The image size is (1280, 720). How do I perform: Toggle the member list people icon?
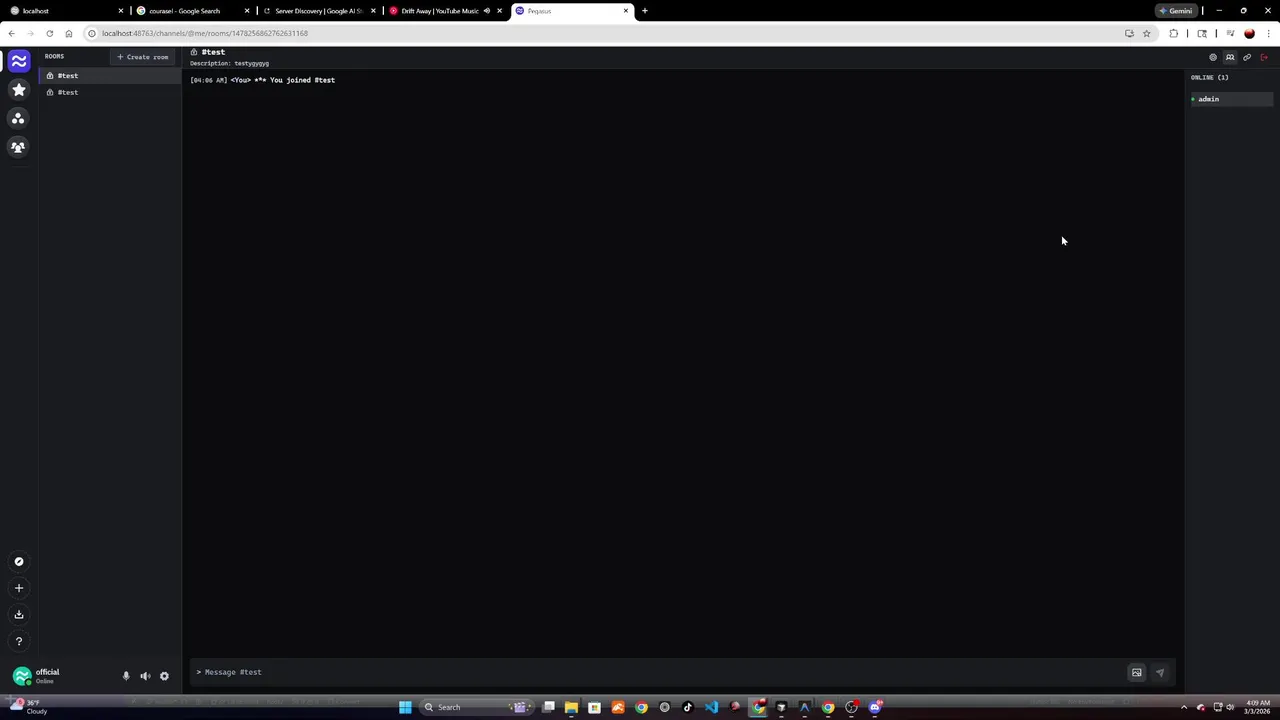1230,57
